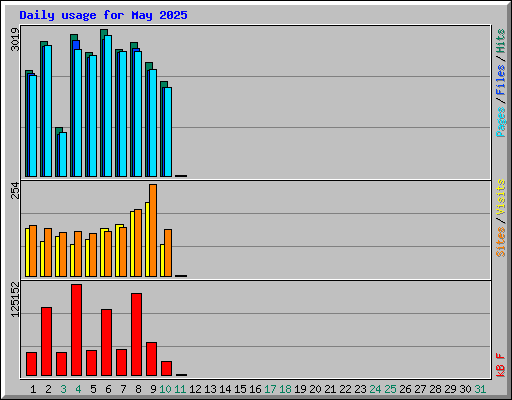
Task: Click the orange sites bar for day 1
Action: coord(33,251)
